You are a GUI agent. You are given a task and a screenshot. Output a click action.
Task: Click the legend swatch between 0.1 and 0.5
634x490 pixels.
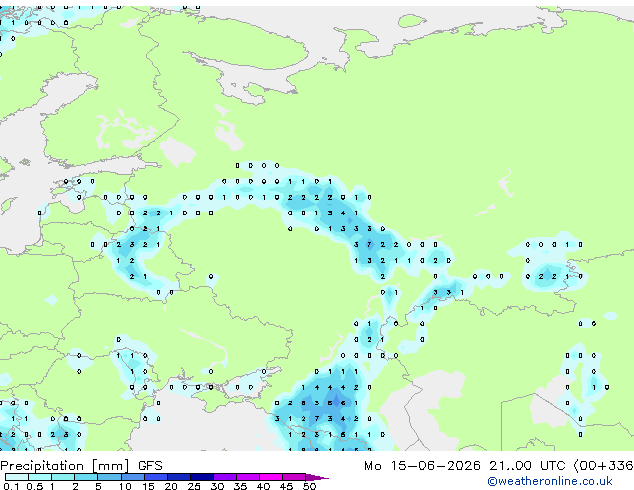click(x=17, y=477)
